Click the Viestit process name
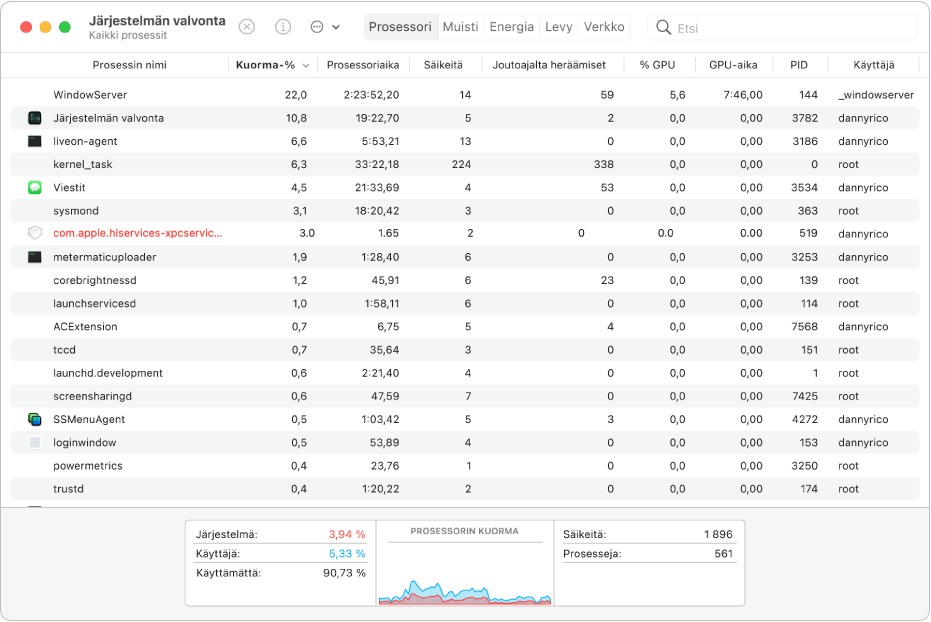Viewport: 931px width, 622px height. pyautogui.click(x=69, y=188)
